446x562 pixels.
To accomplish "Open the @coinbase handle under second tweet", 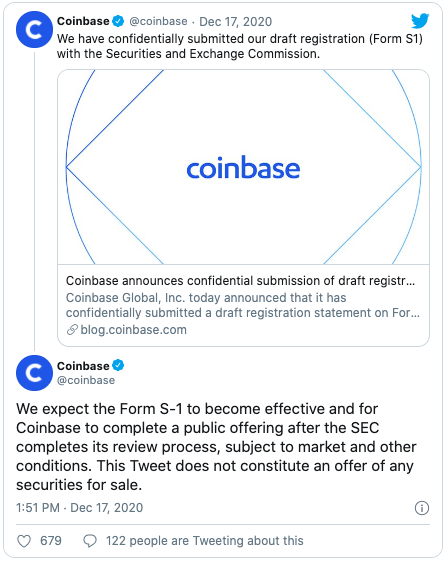I will coord(86,380).
